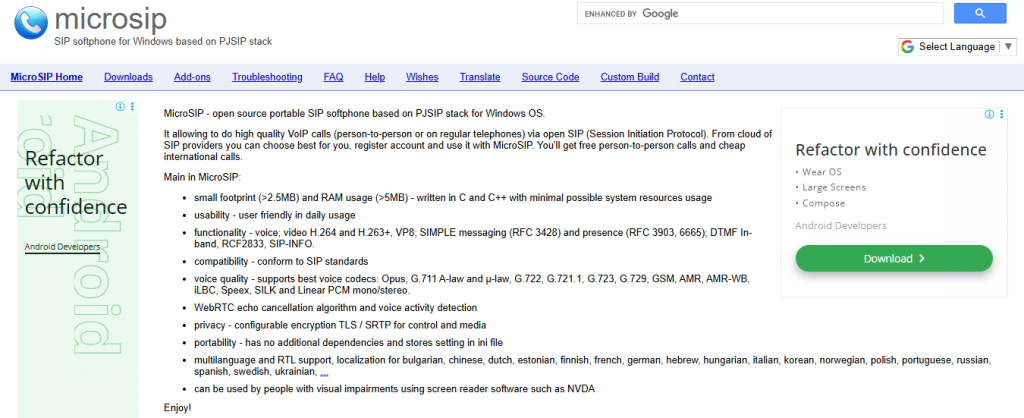Click the green Download button in the ad
Viewport: 1024px width, 418px height.
pos(893,258)
